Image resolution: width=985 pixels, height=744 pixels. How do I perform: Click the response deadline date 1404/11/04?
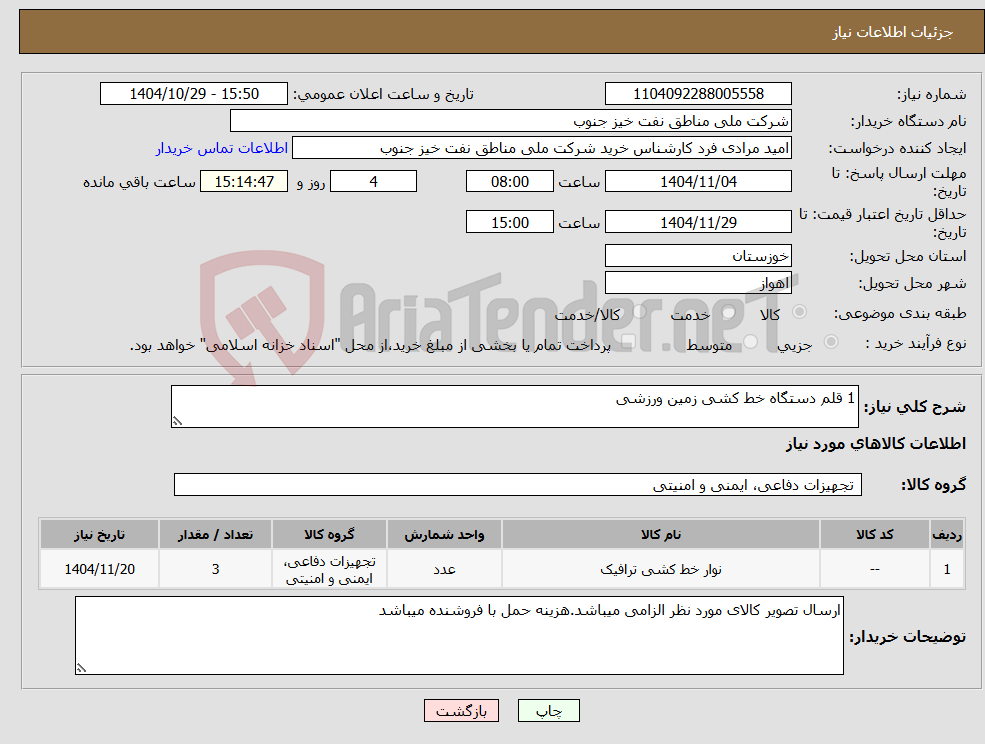(x=698, y=182)
